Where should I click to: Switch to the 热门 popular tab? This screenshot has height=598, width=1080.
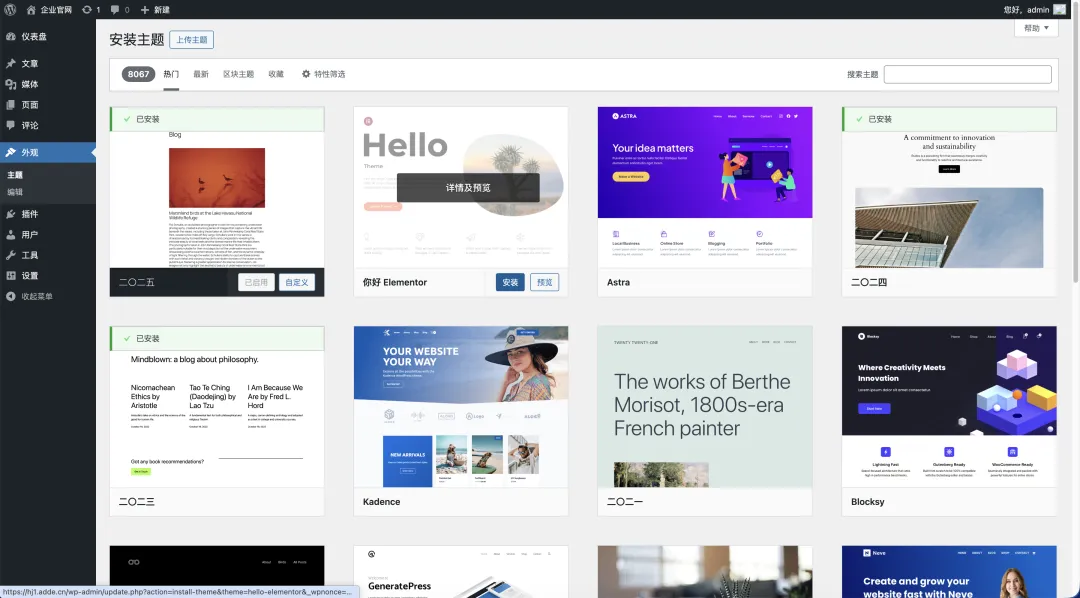tap(171, 74)
